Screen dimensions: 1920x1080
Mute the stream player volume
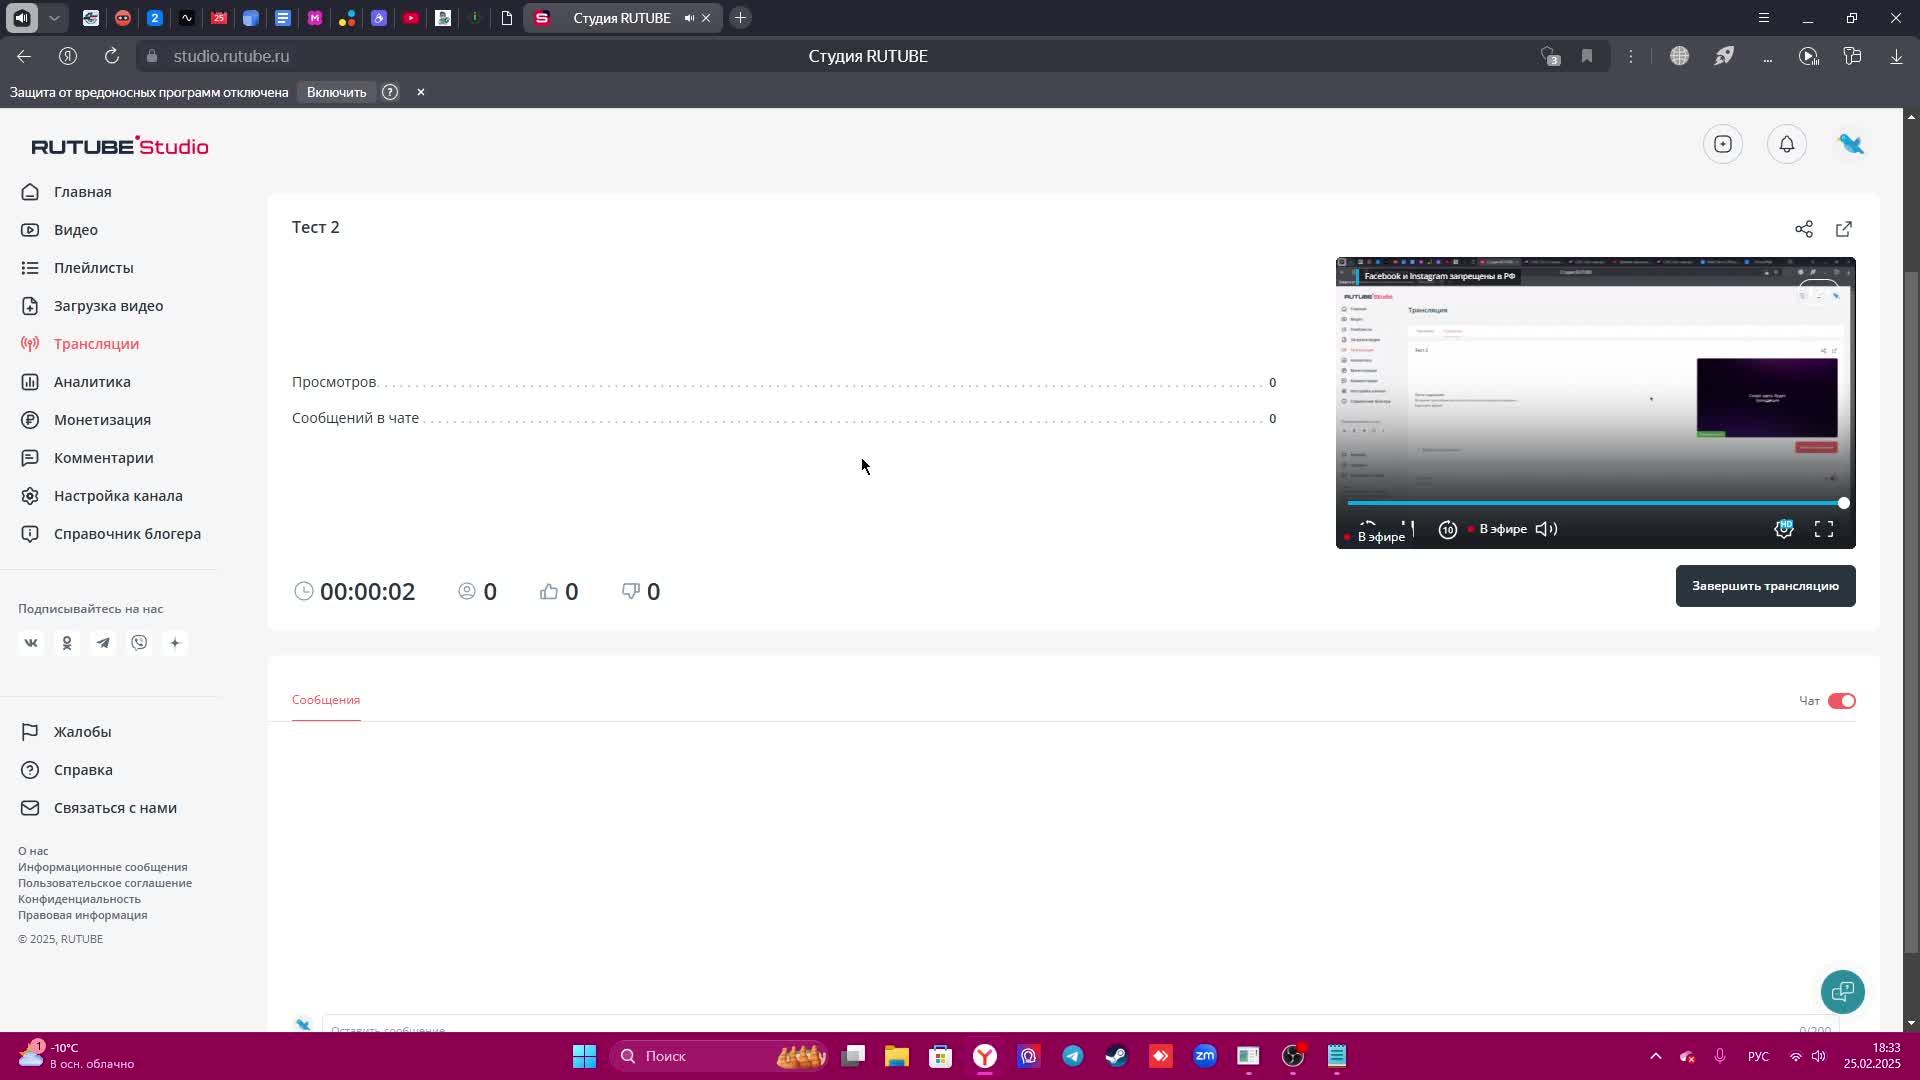1547,529
